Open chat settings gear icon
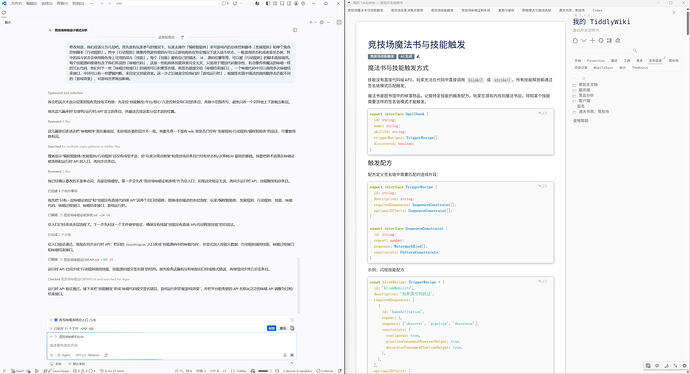The width and height of the screenshot is (690, 374). click(x=322, y=22)
